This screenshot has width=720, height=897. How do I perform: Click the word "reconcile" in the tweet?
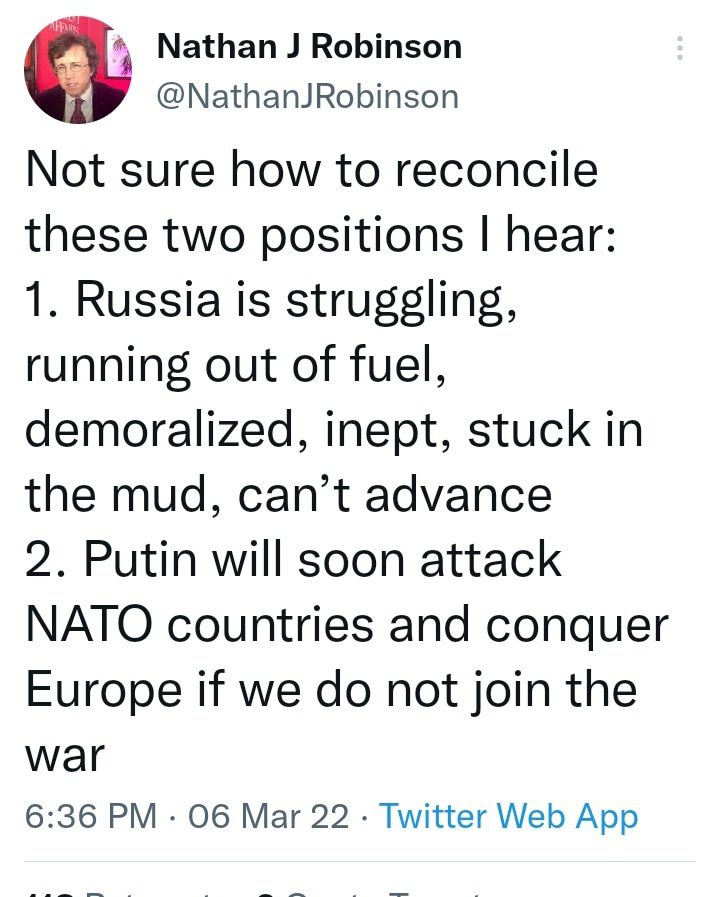tap(497, 170)
